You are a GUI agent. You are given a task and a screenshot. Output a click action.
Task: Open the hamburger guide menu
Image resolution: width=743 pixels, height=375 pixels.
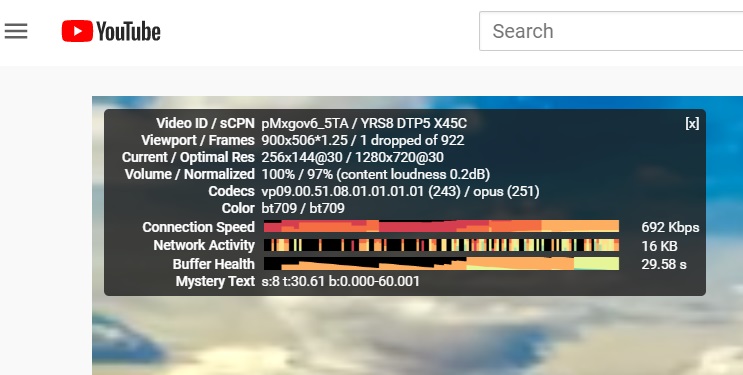coord(16,31)
